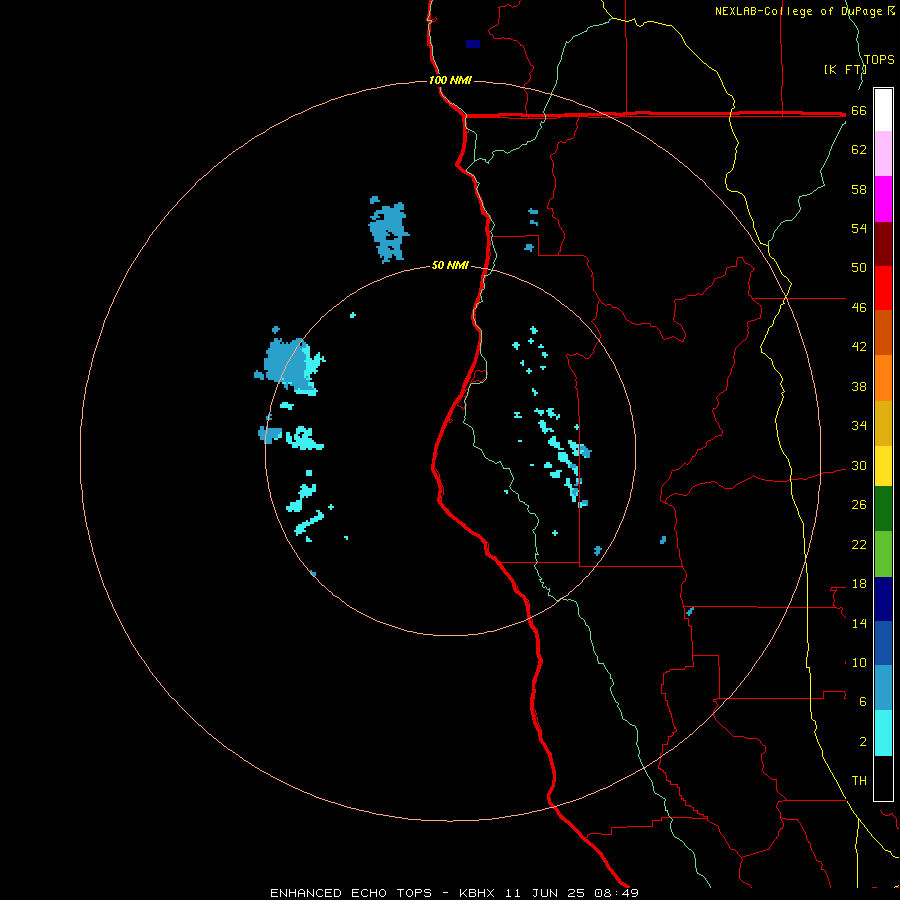Click the Enhanced Echo Tops KBHX caption

[x=454, y=893]
